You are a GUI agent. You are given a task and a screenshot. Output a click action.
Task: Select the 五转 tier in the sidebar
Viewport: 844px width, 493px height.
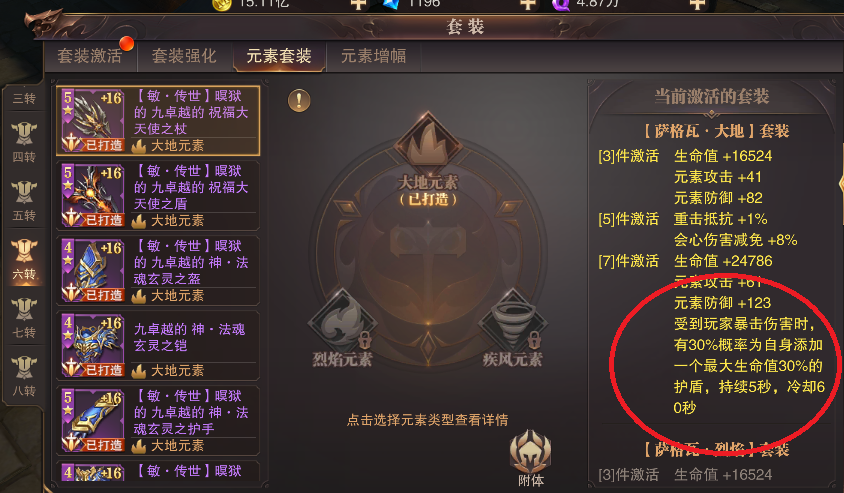pos(24,200)
